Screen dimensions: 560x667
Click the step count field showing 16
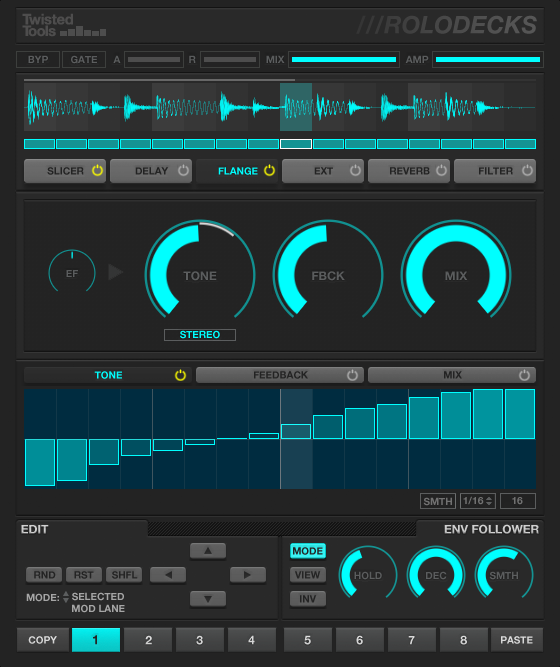[517, 501]
